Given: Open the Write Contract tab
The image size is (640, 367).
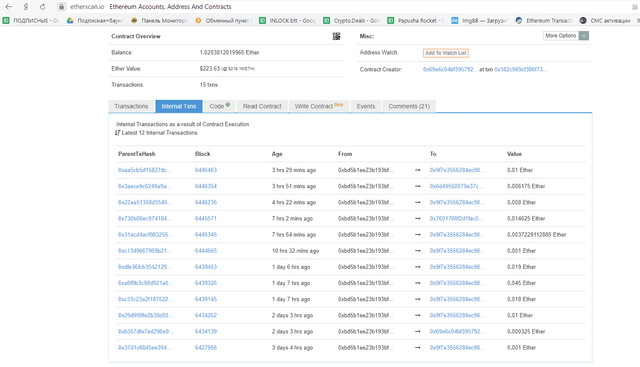Looking at the screenshot, I should click(319, 106).
